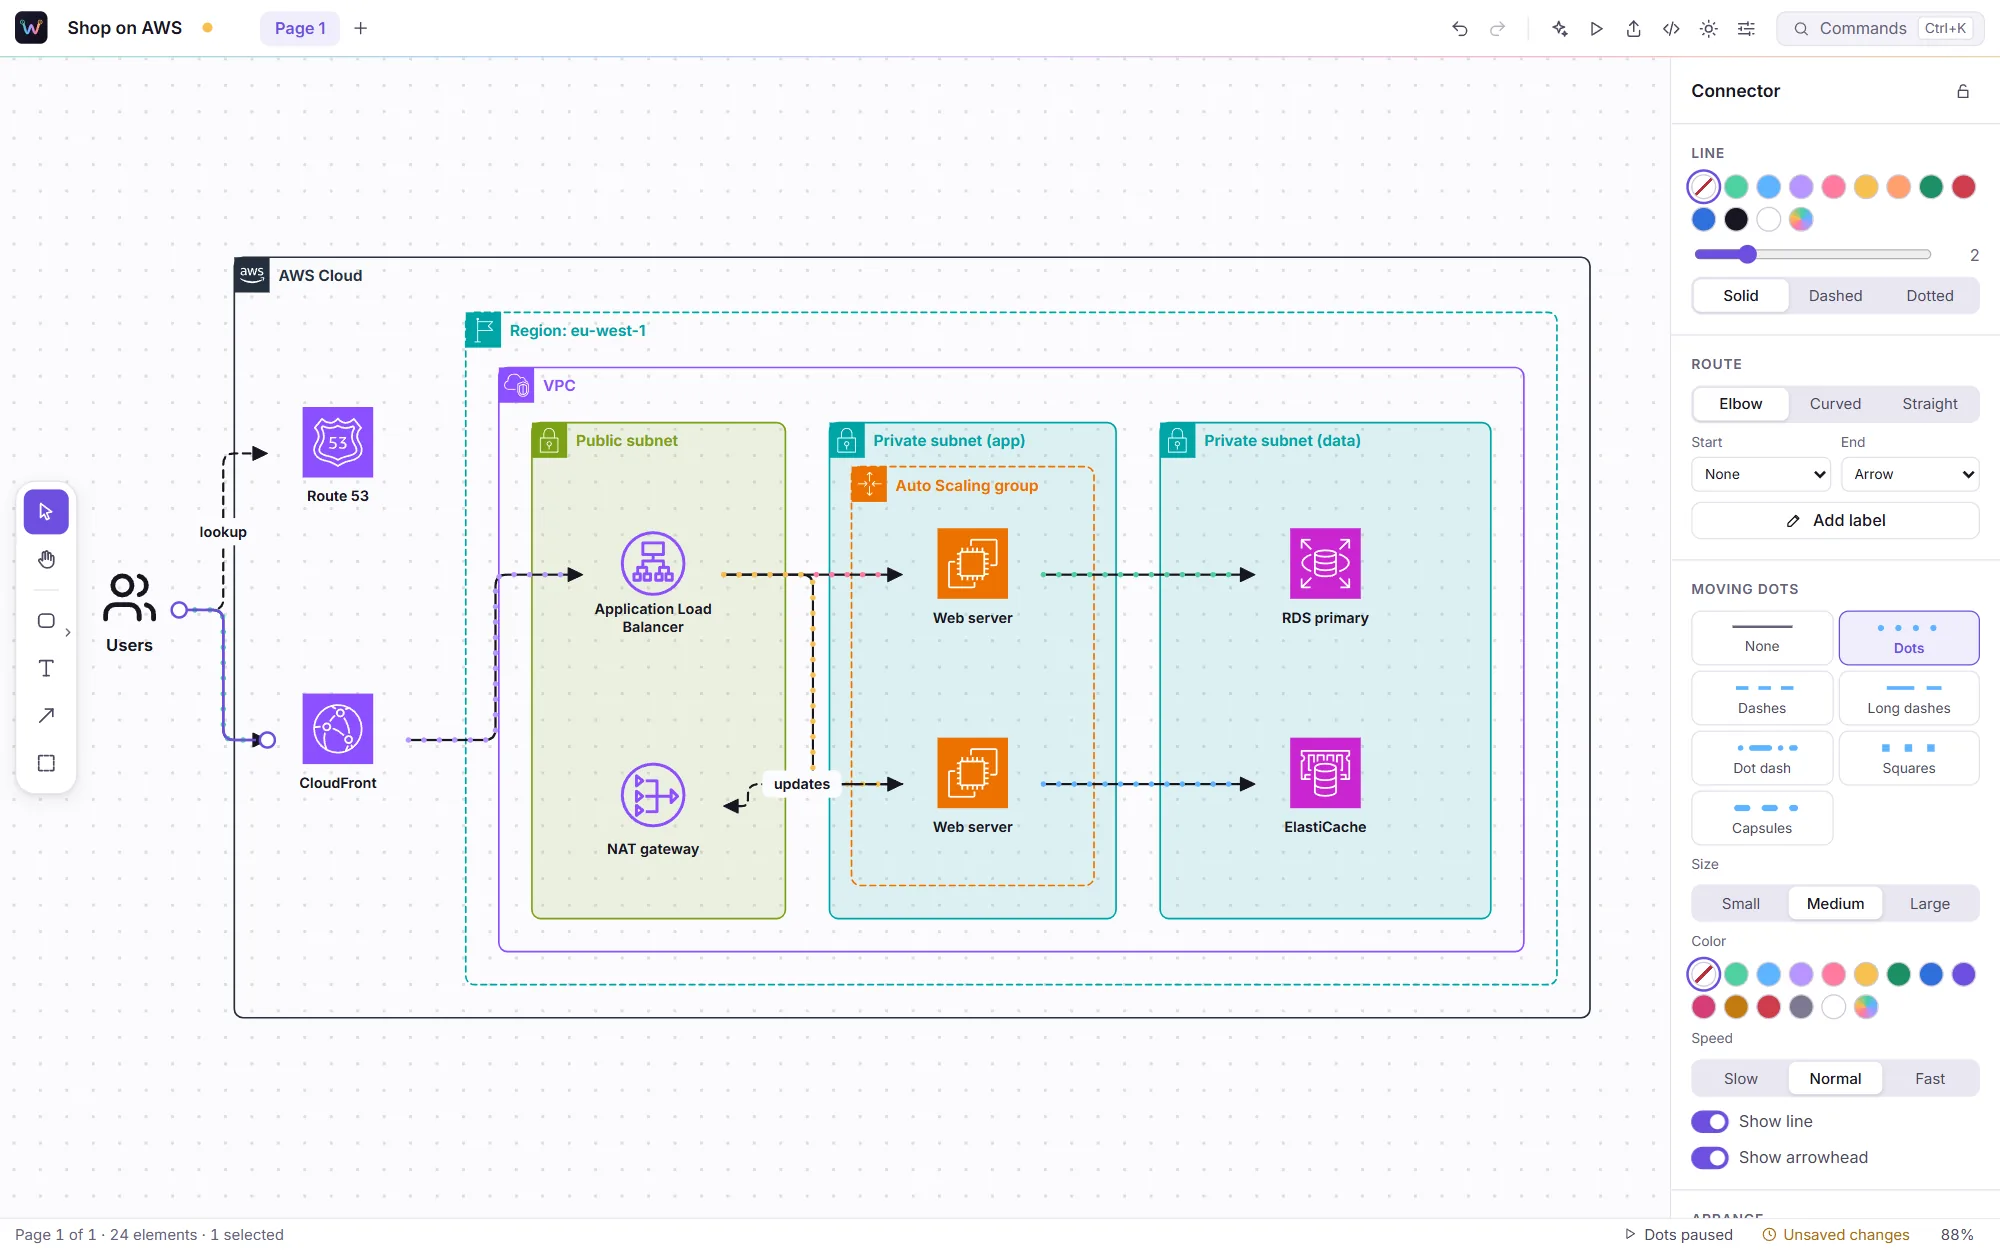Adjust the line width slider
Screen dimensions: 2000x1250
tap(1812, 255)
